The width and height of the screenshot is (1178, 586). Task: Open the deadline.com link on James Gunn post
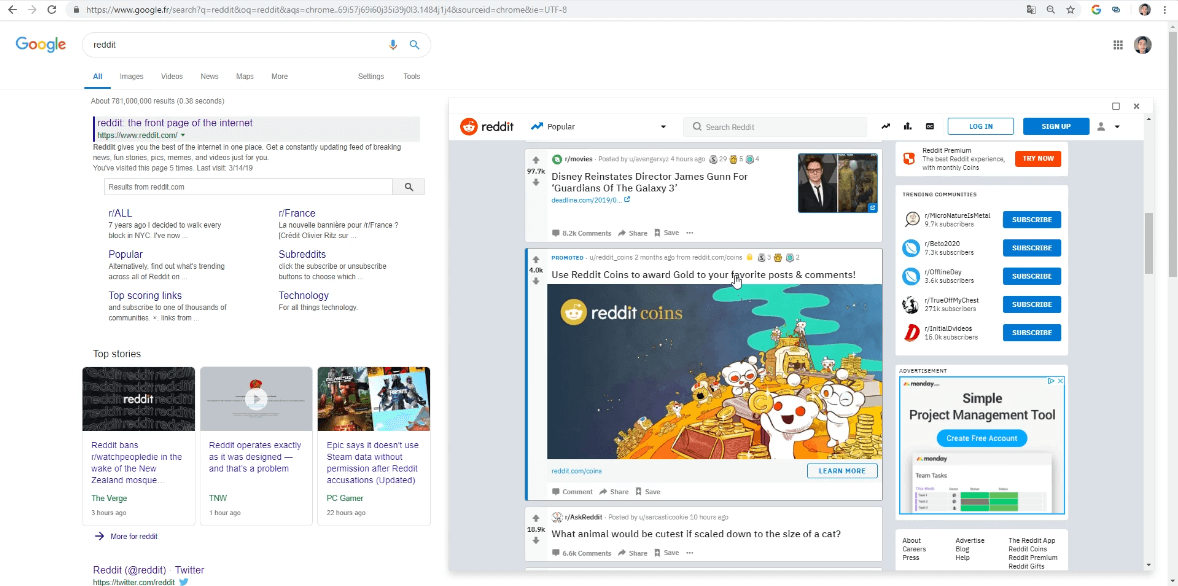(591, 201)
